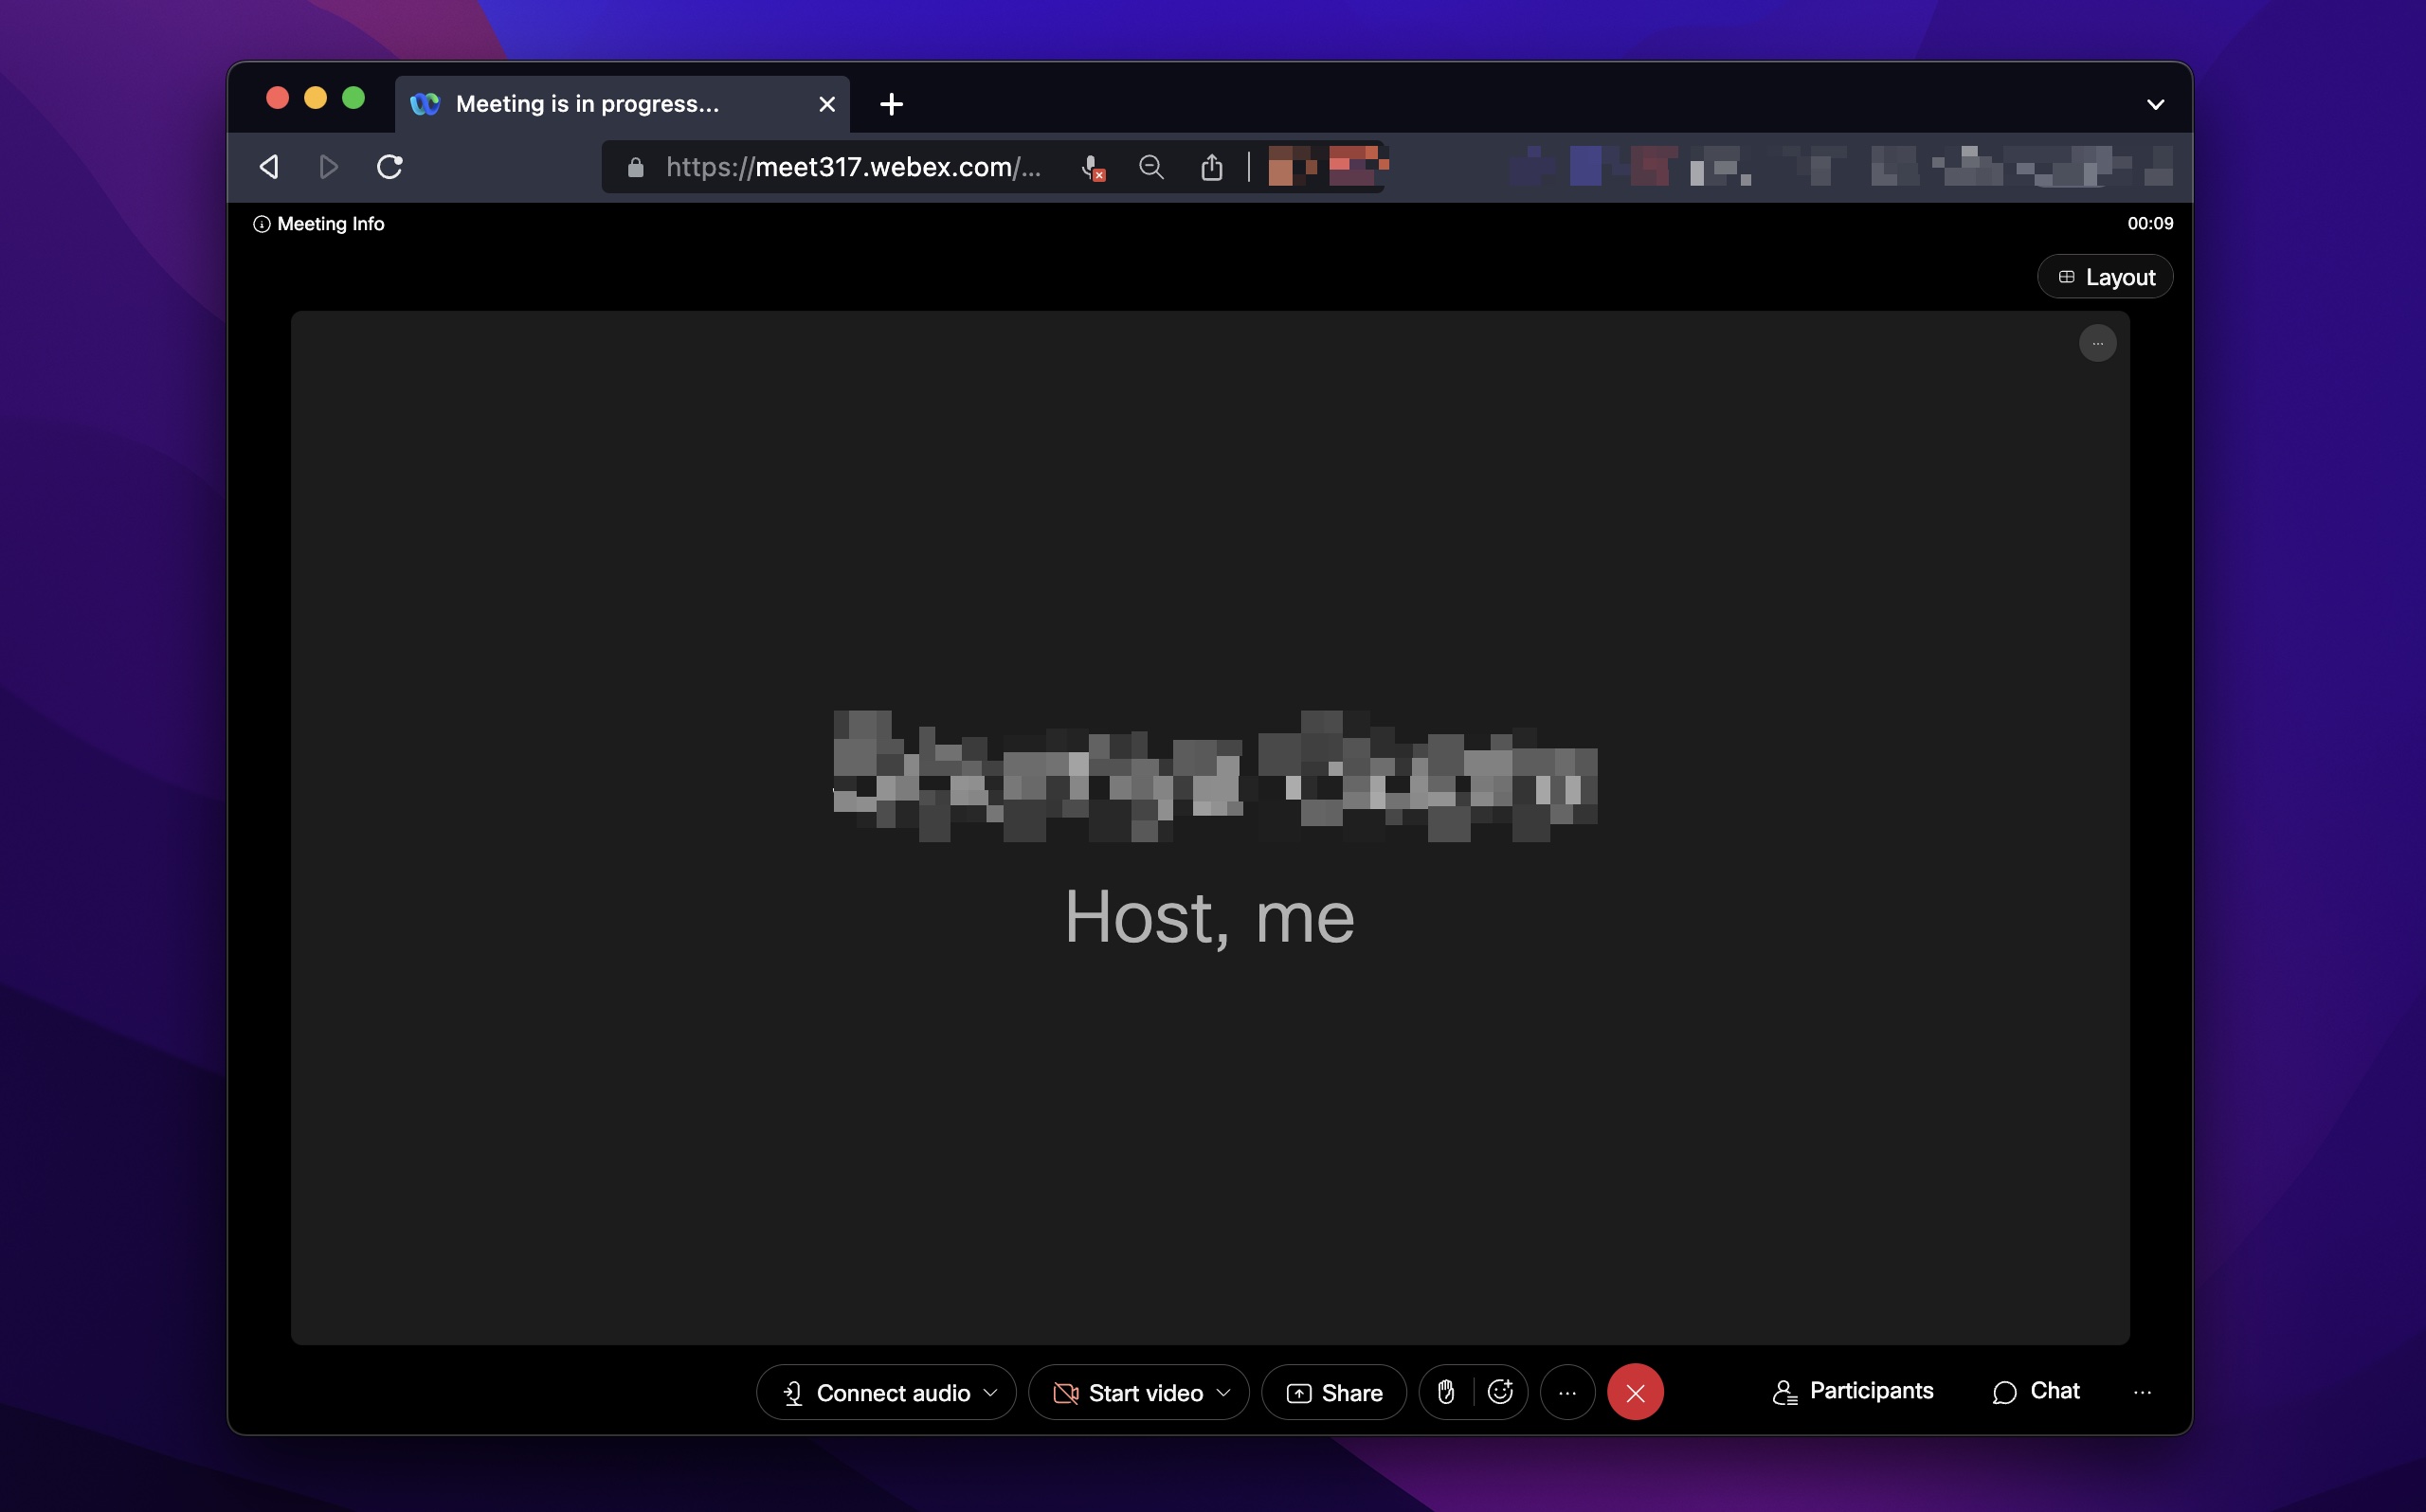Open the Participants panel

coord(1853,1390)
